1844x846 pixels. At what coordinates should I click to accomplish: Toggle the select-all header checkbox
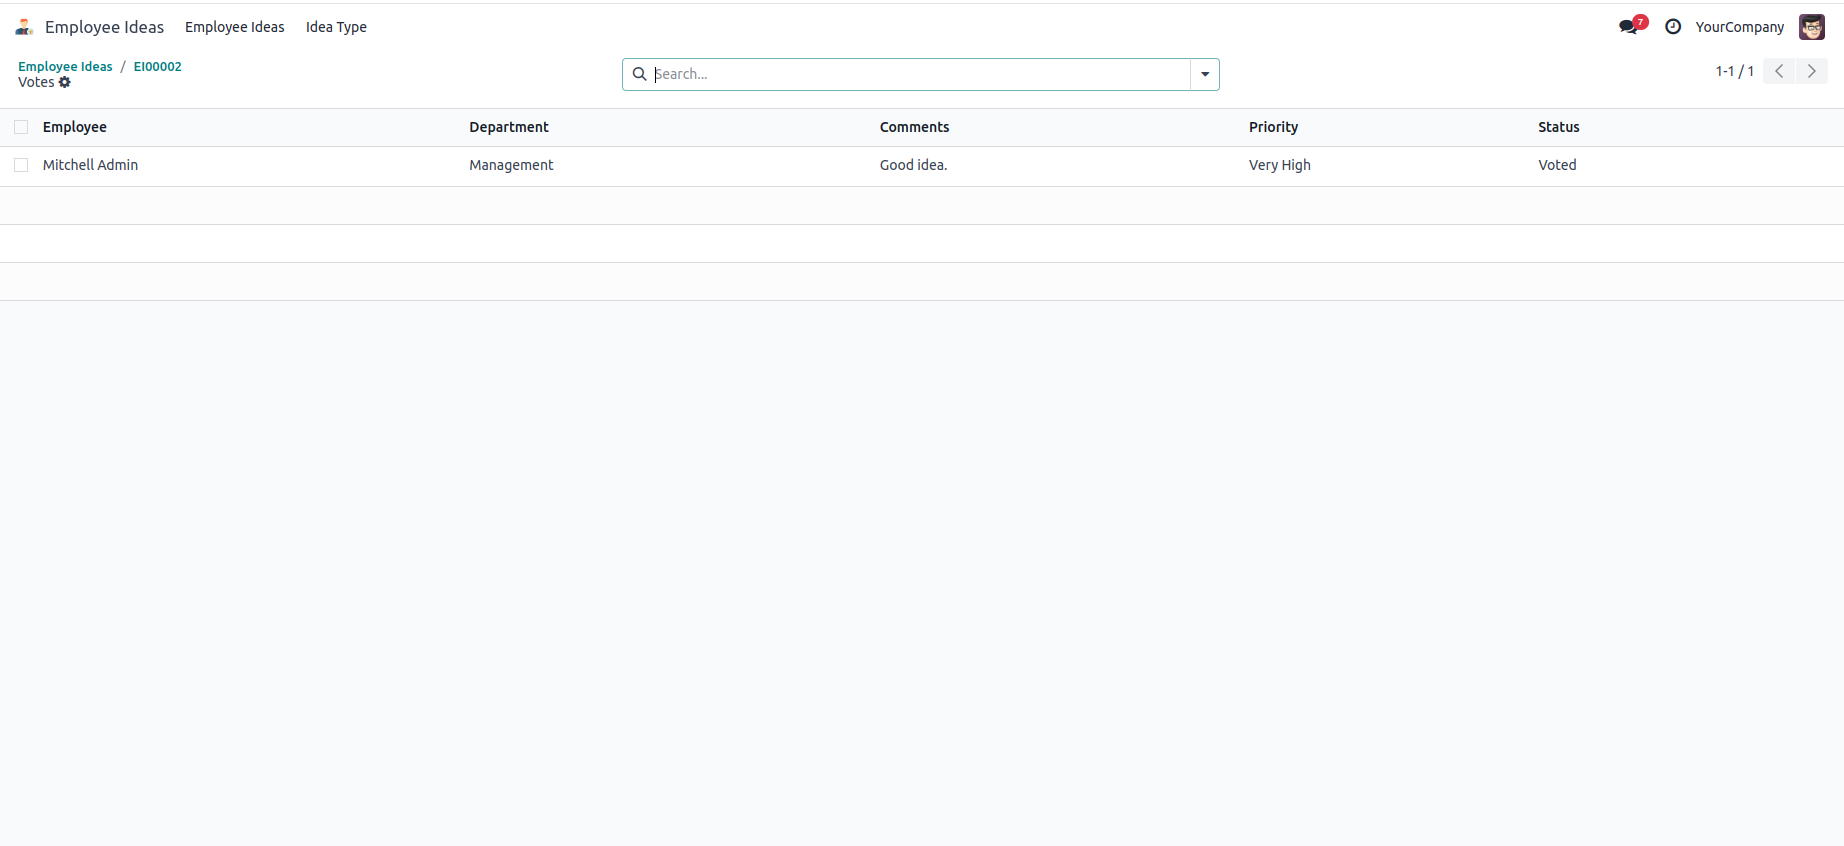click(x=21, y=127)
